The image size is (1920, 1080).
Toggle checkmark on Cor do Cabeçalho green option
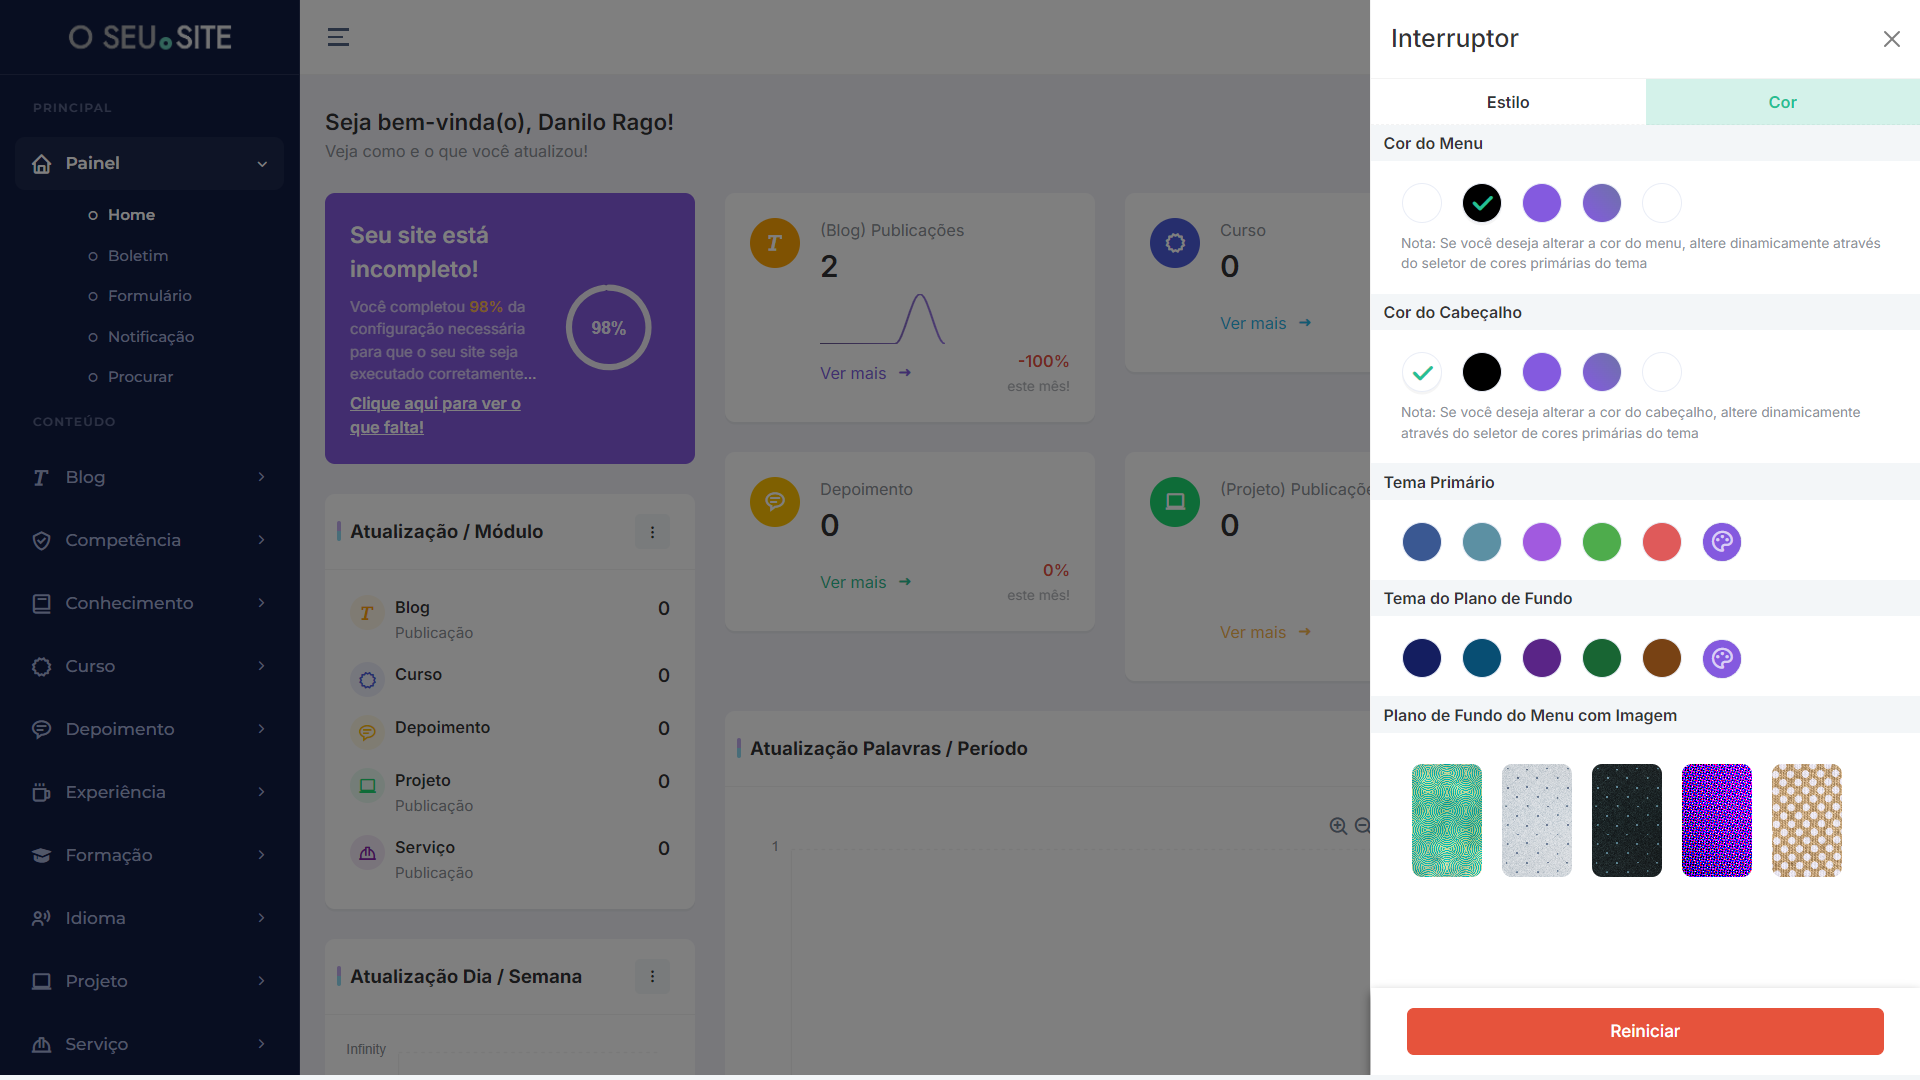1422,372
